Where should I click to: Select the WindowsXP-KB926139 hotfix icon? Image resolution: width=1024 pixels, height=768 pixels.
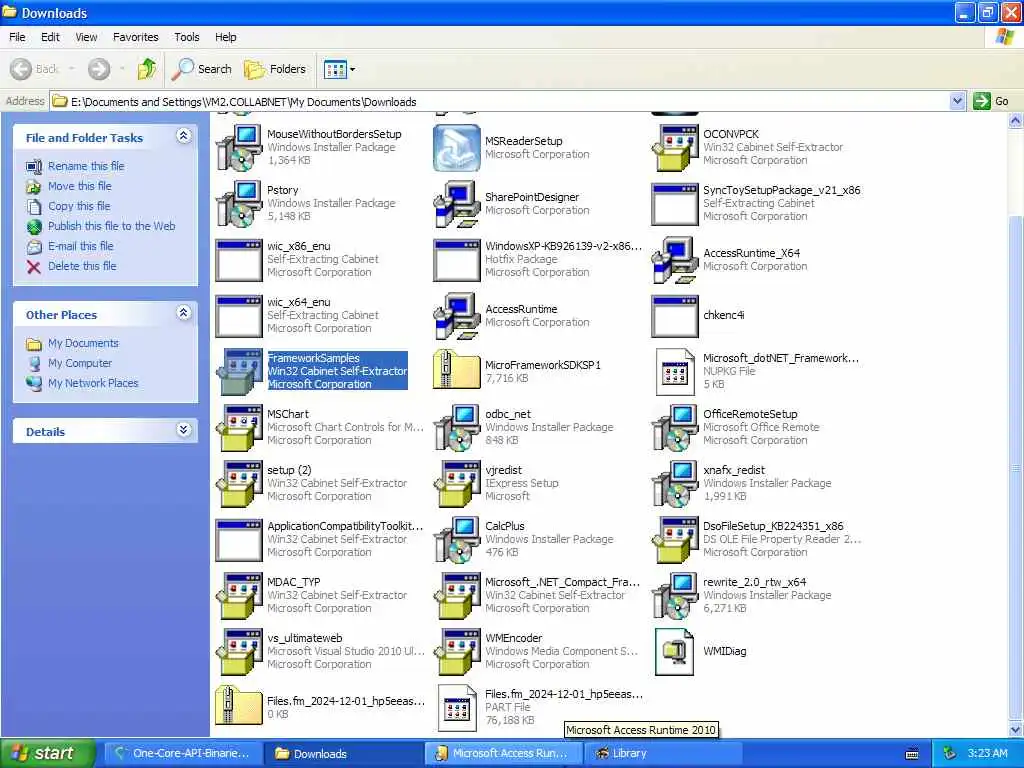tap(456, 260)
